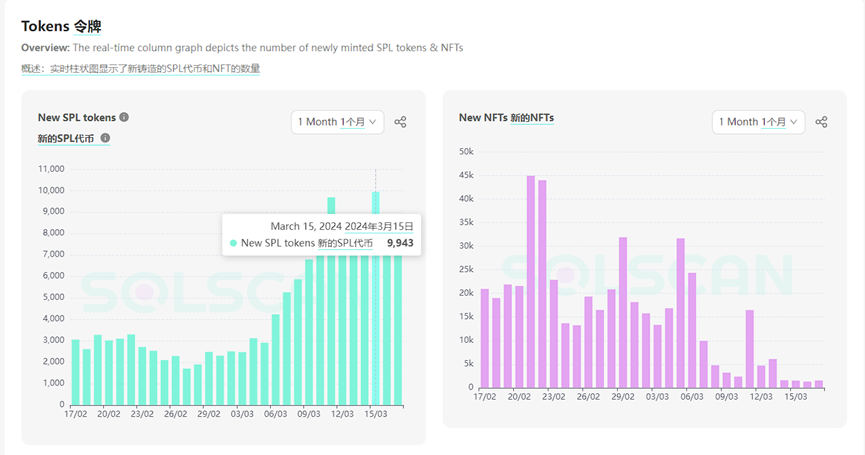Click the New NFTs 新的NFTs chart title
Screen dimensions: 865x455
click(x=506, y=117)
